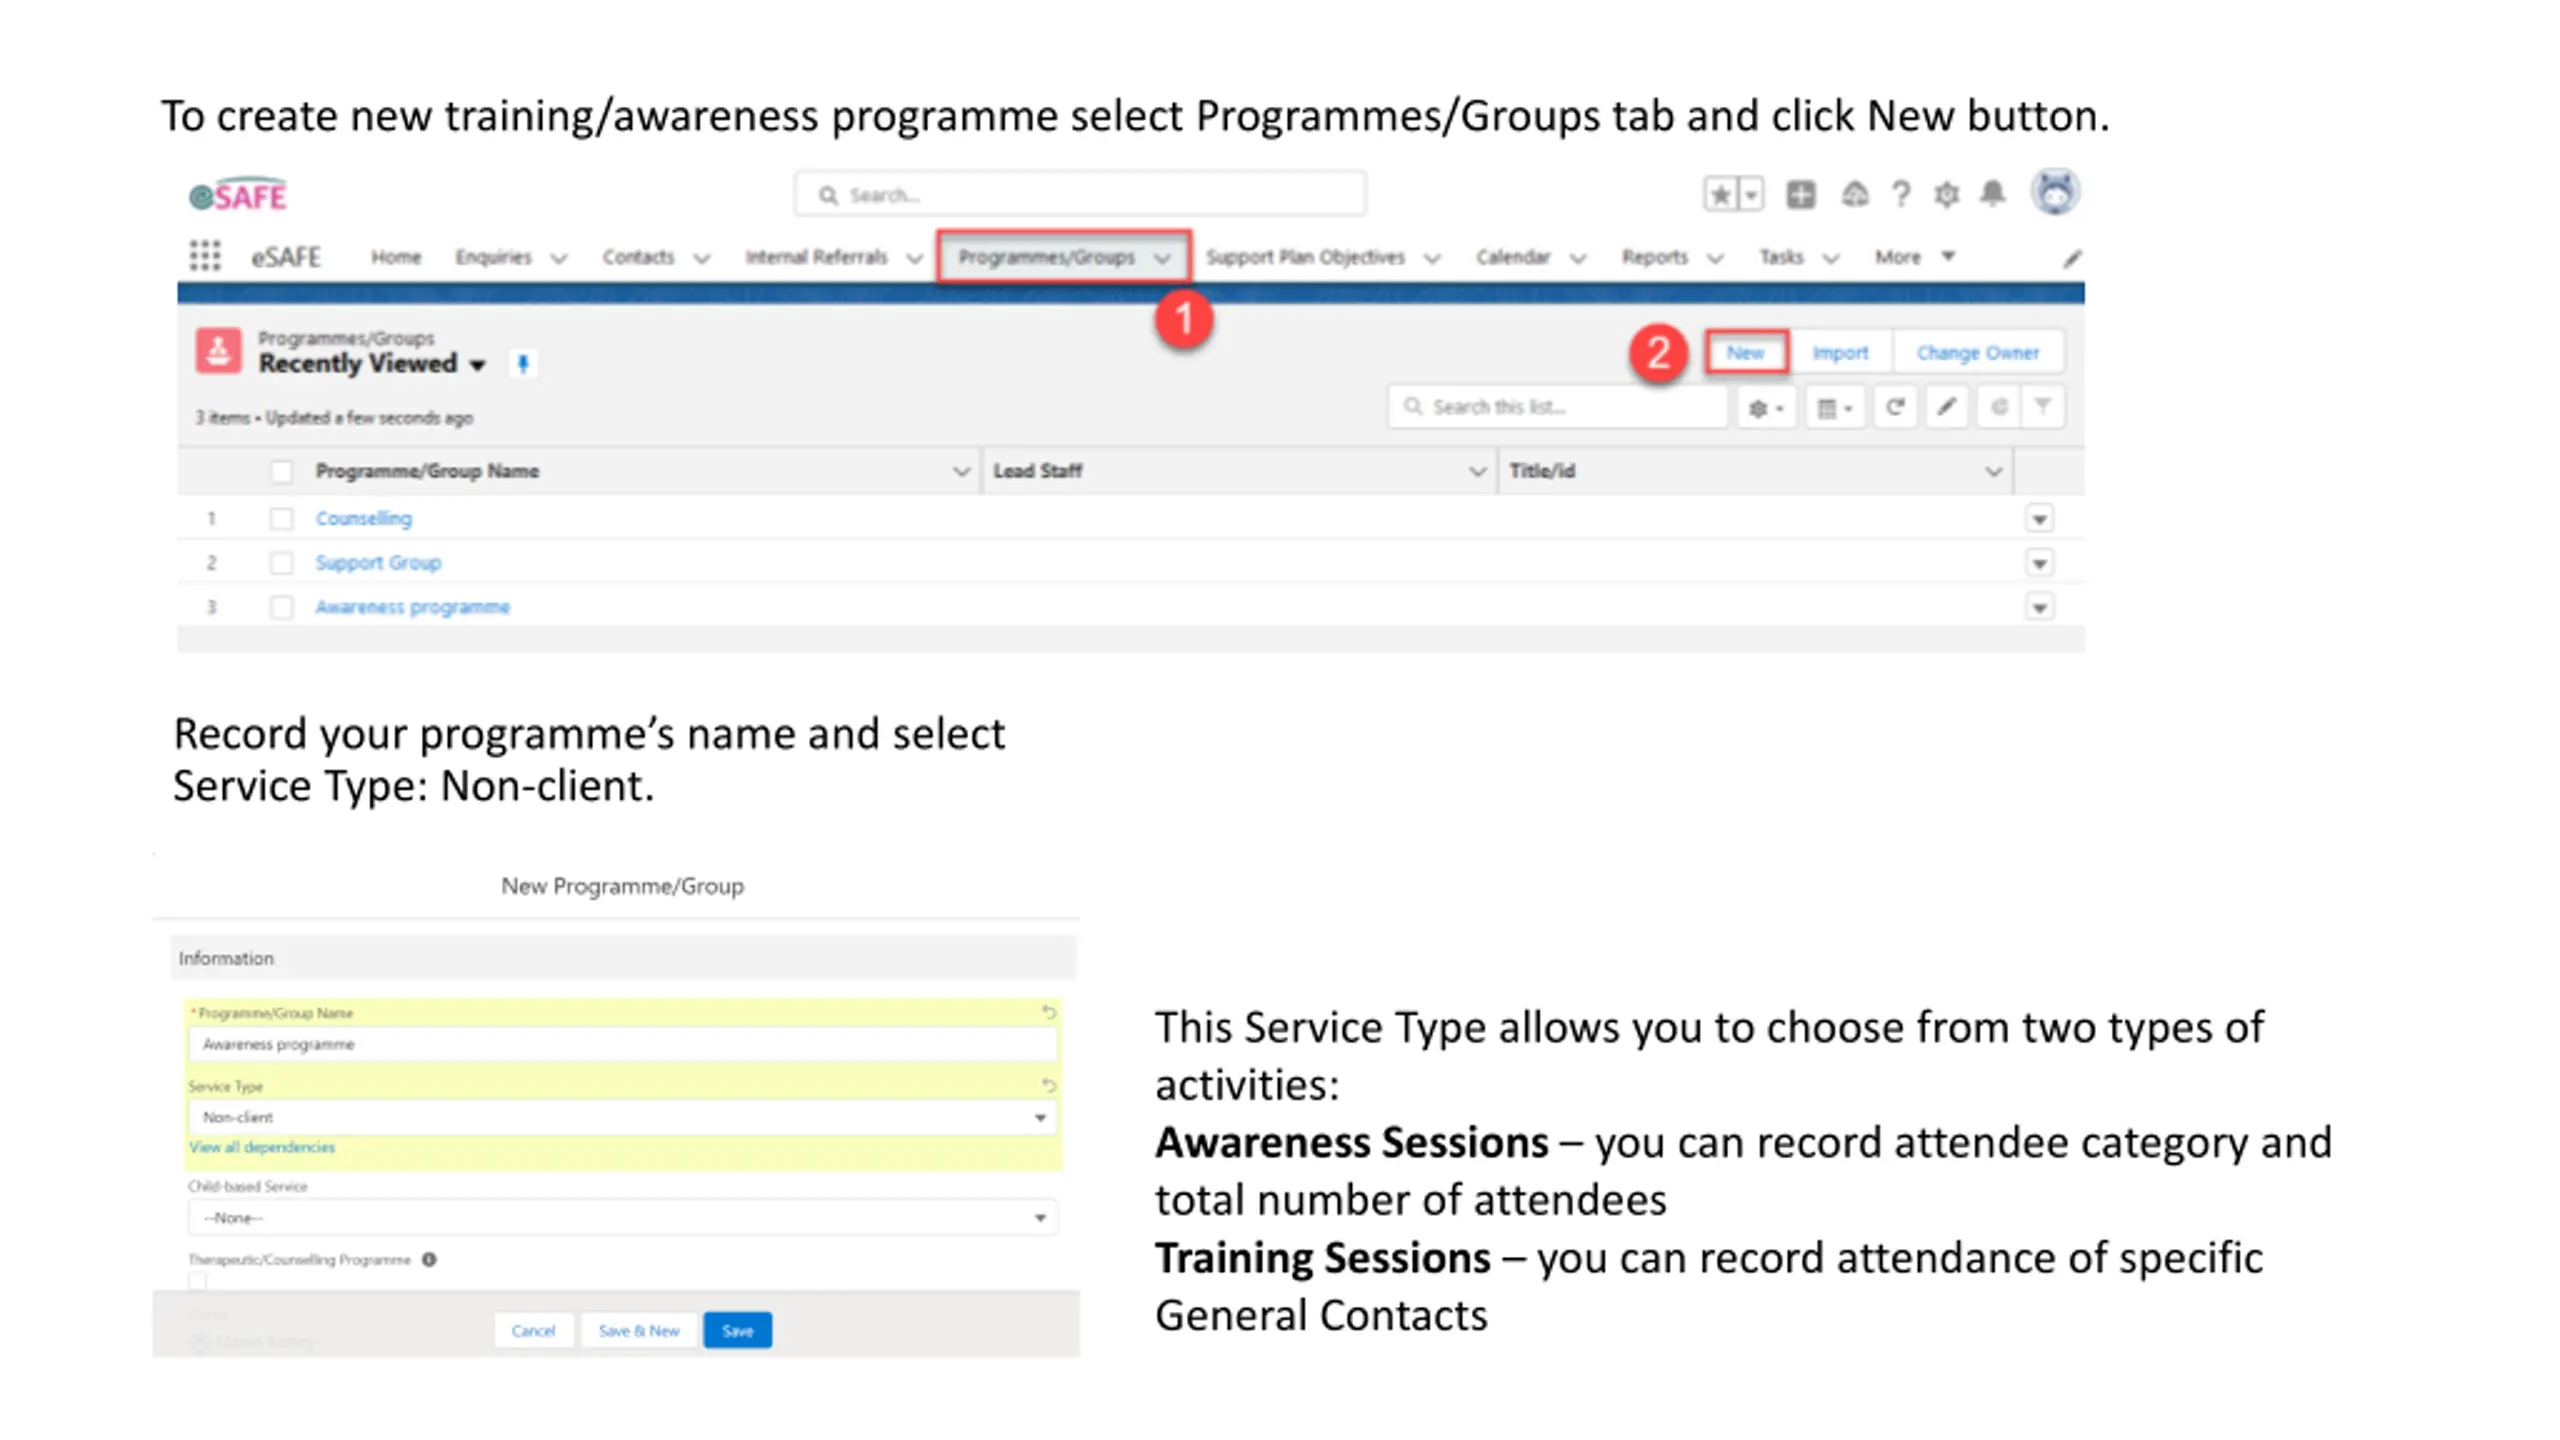Open row actions for Support Group
Viewport: 2560px width, 1440px height.
(x=2039, y=563)
